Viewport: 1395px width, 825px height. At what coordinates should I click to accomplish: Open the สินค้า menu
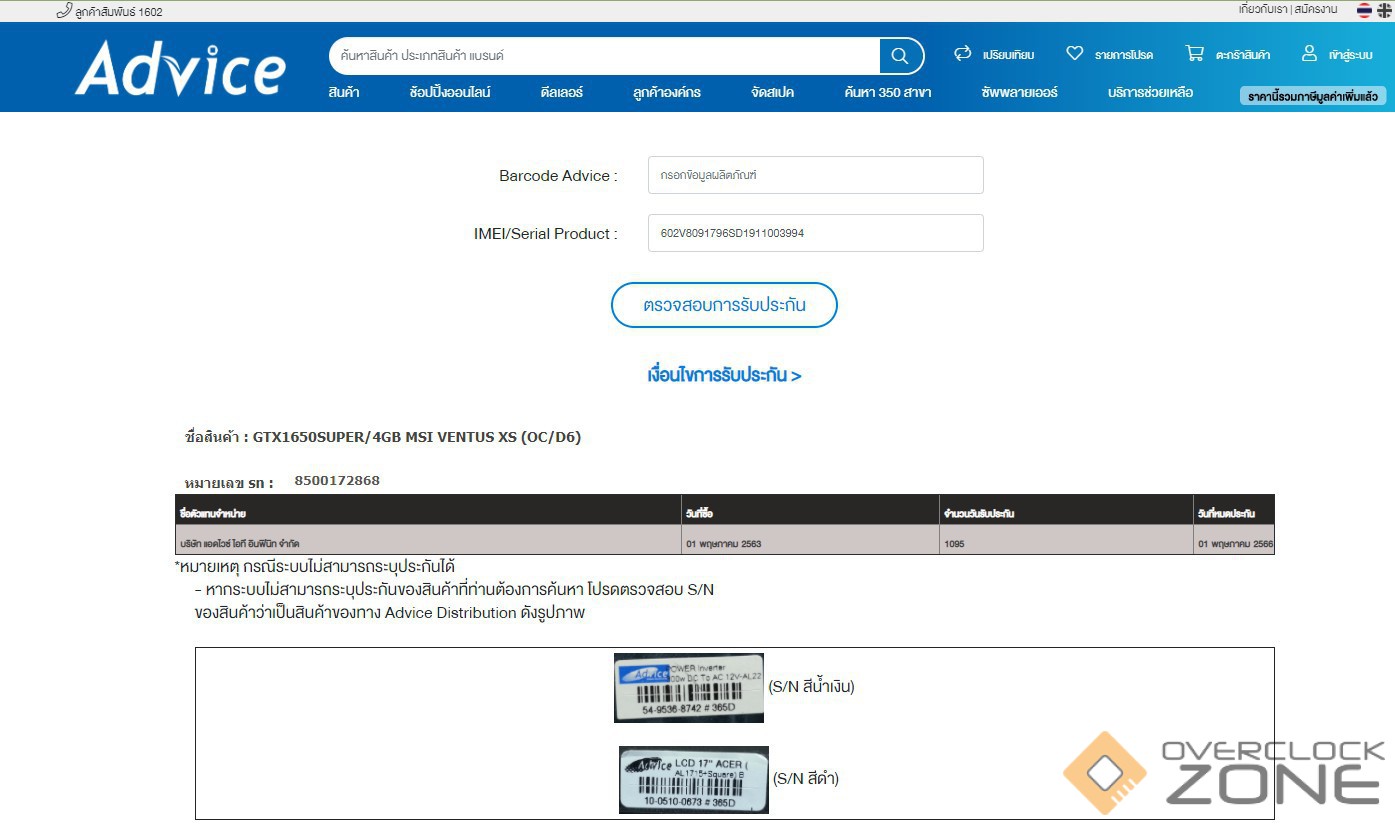click(343, 93)
